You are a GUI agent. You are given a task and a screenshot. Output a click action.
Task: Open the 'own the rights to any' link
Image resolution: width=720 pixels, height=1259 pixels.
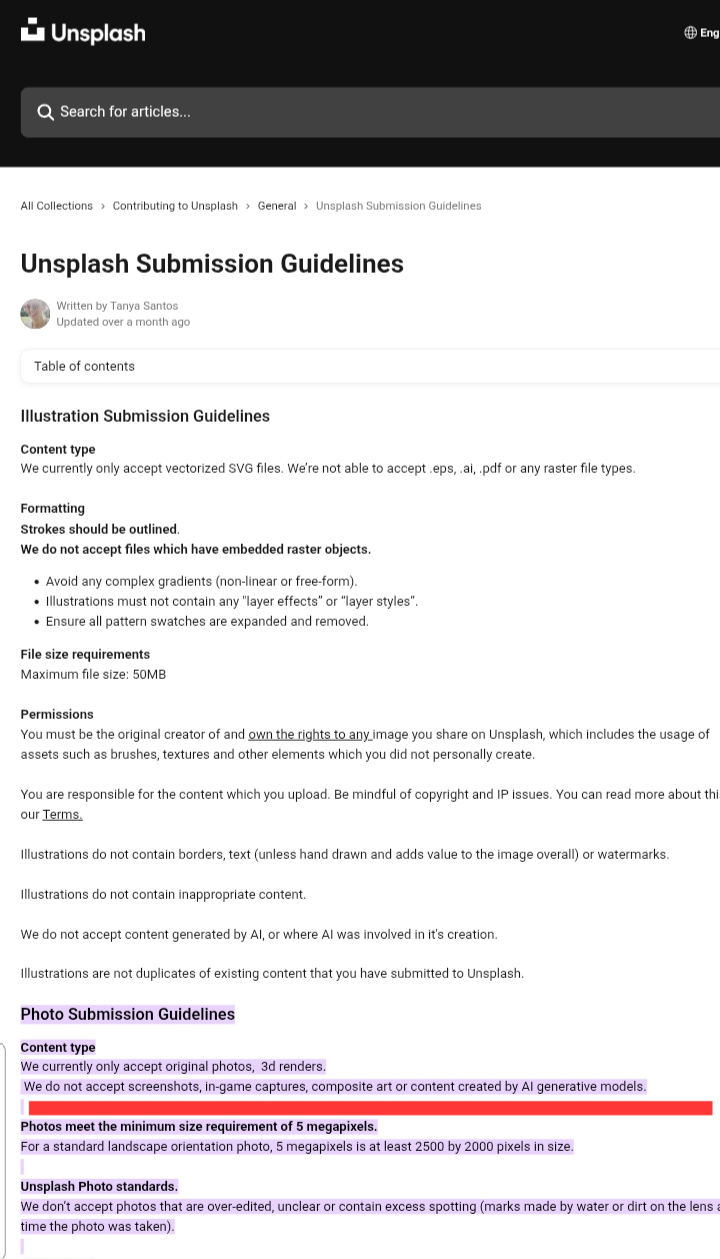[309, 734]
